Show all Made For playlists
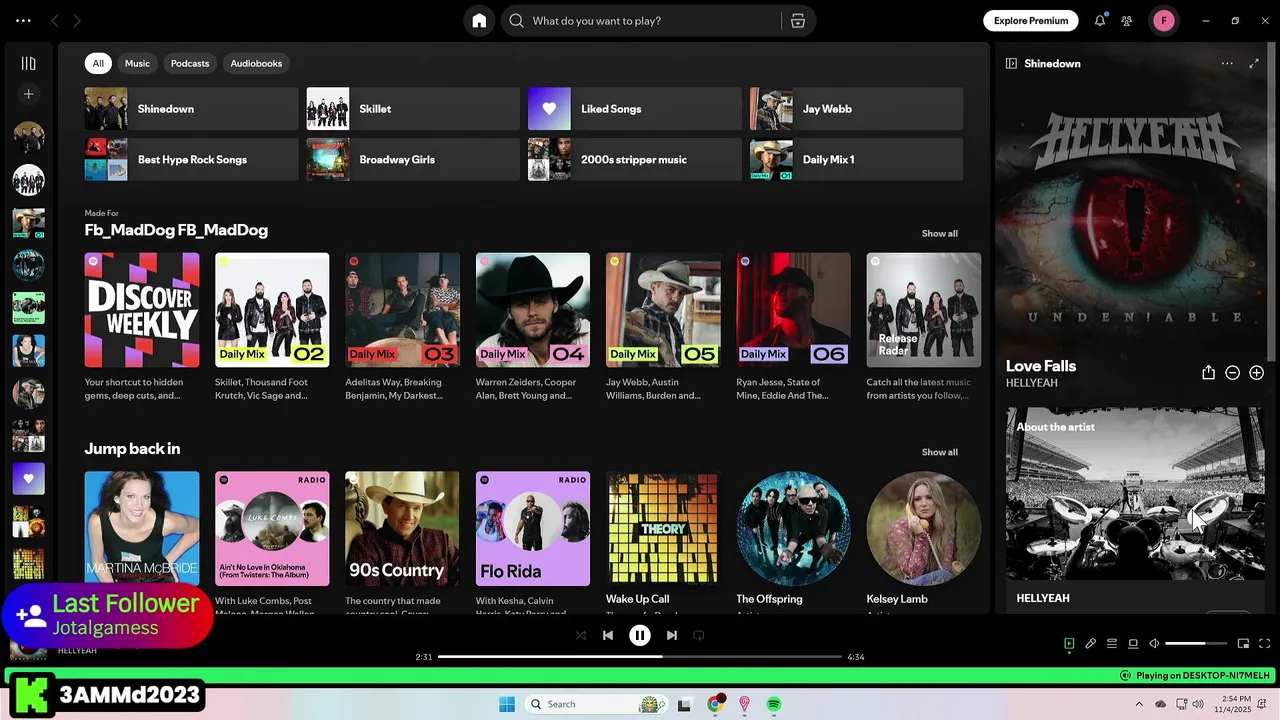The width and height of the screenshot is (1280, 720). pyautogui.click(x=939, y=233)
